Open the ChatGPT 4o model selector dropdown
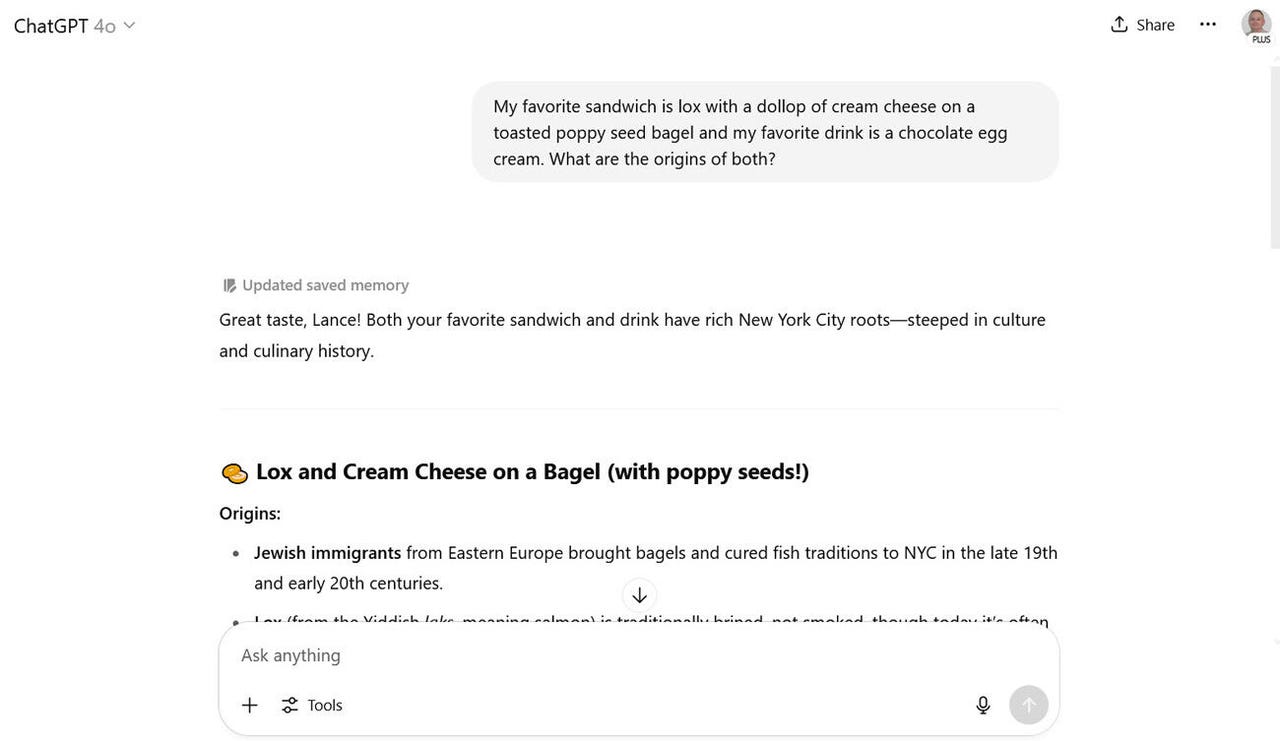The width and height of the screenshot is (1280, 741). (74, 26)
